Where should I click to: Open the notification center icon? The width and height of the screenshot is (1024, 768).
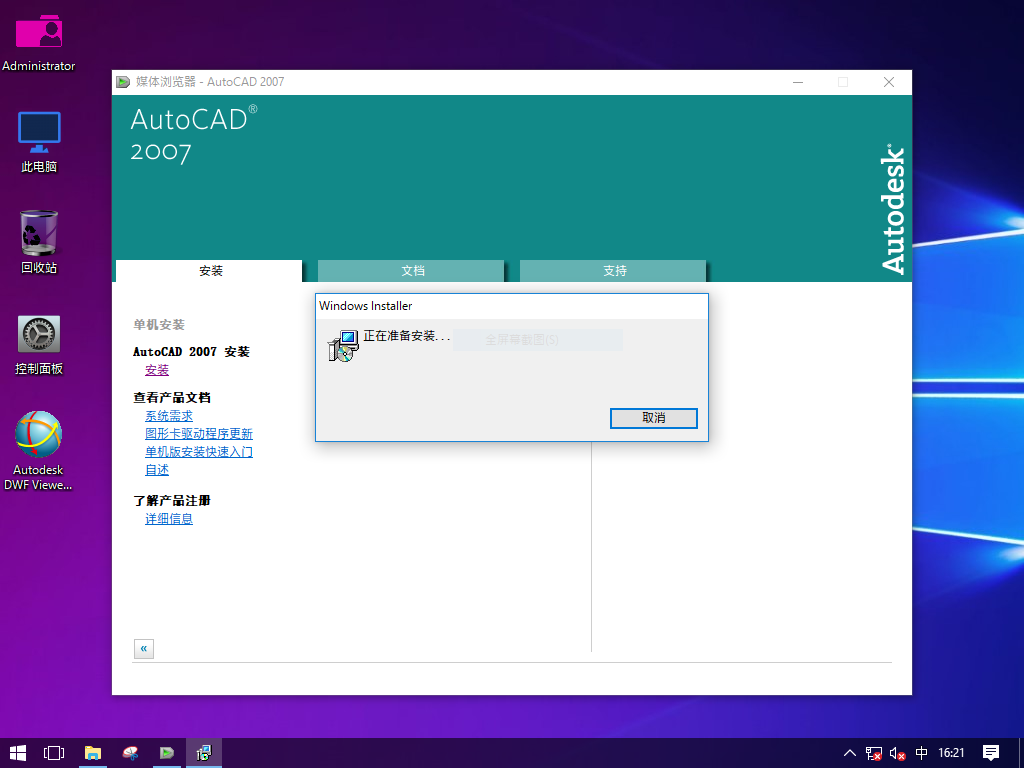click(991, 753)
